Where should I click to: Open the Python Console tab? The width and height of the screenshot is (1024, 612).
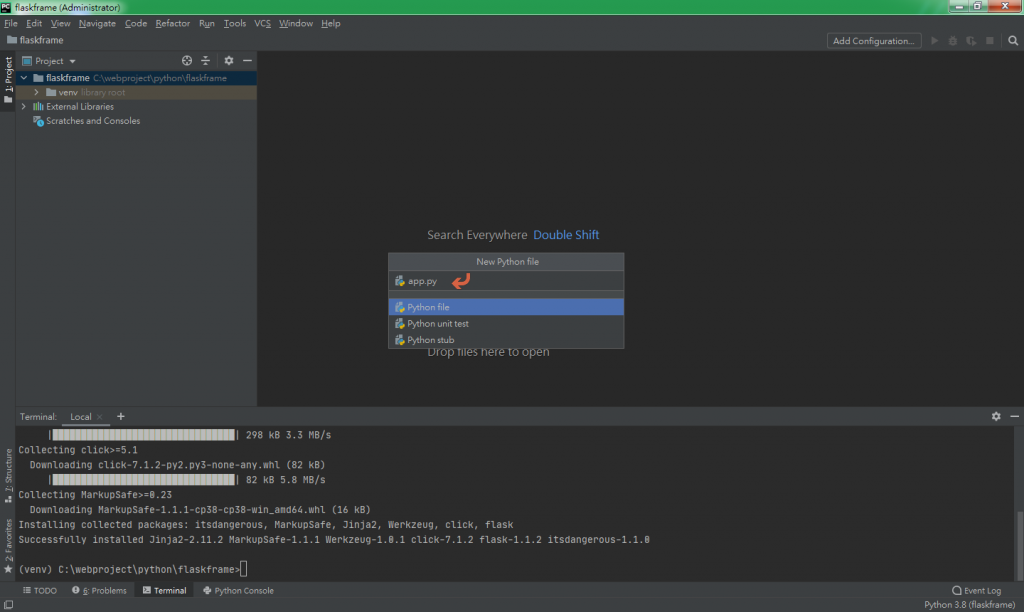[238, 590]
